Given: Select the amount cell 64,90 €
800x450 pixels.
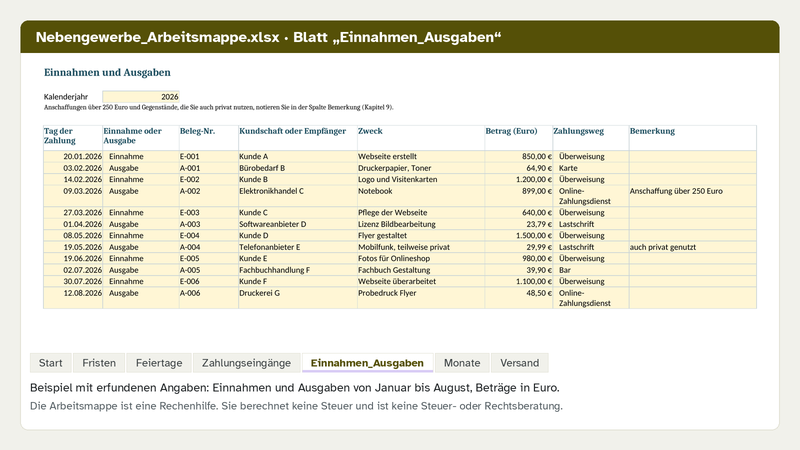Looking at the screenshot, I should tap(518, 168).
